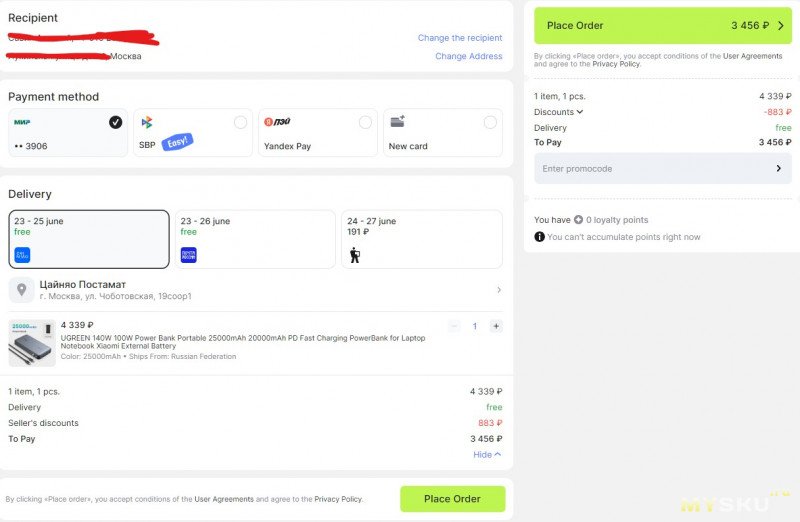Click the New card wallet icon
This screenshot has width=800, height=522.
[x=397, y=121]
